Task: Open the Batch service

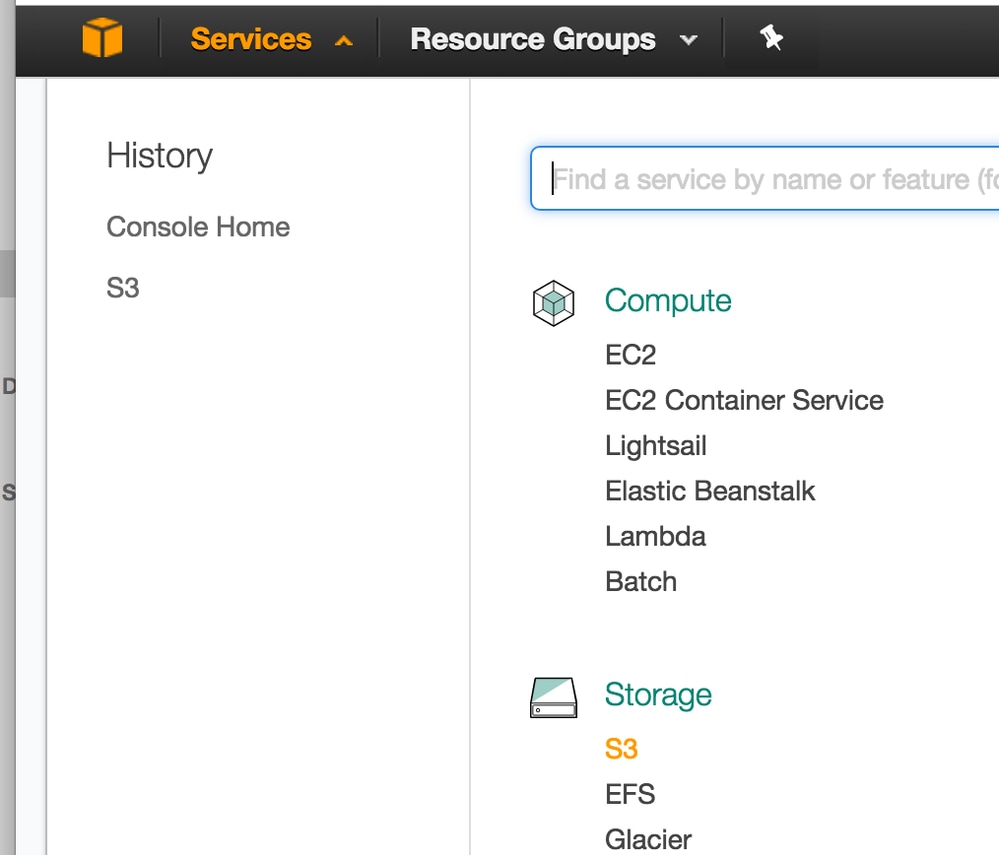Action: tap(641, 581)
